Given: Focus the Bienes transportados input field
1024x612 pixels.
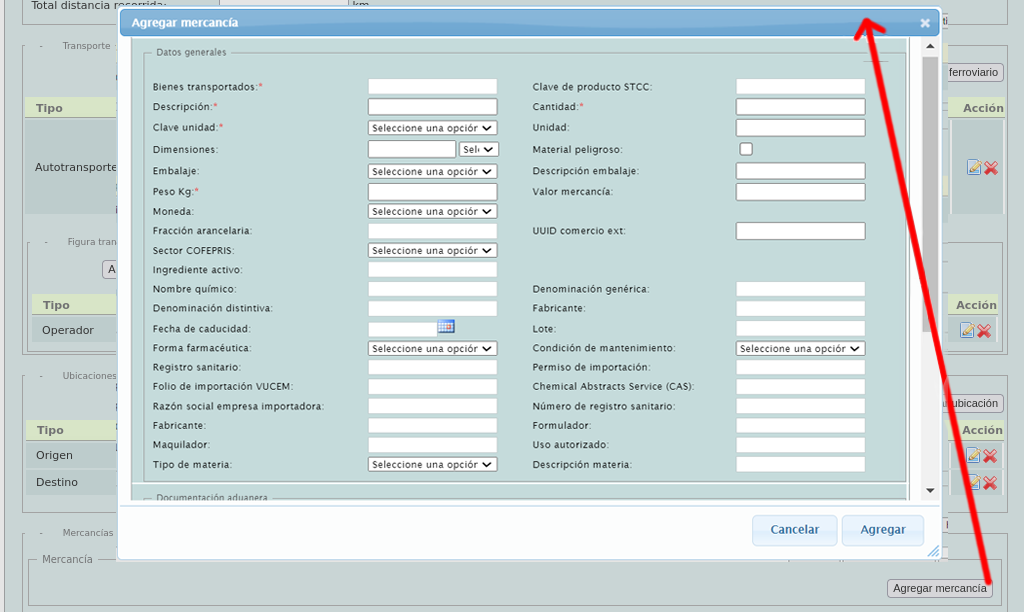Looking at the screenshot, I should coord(432,87).
